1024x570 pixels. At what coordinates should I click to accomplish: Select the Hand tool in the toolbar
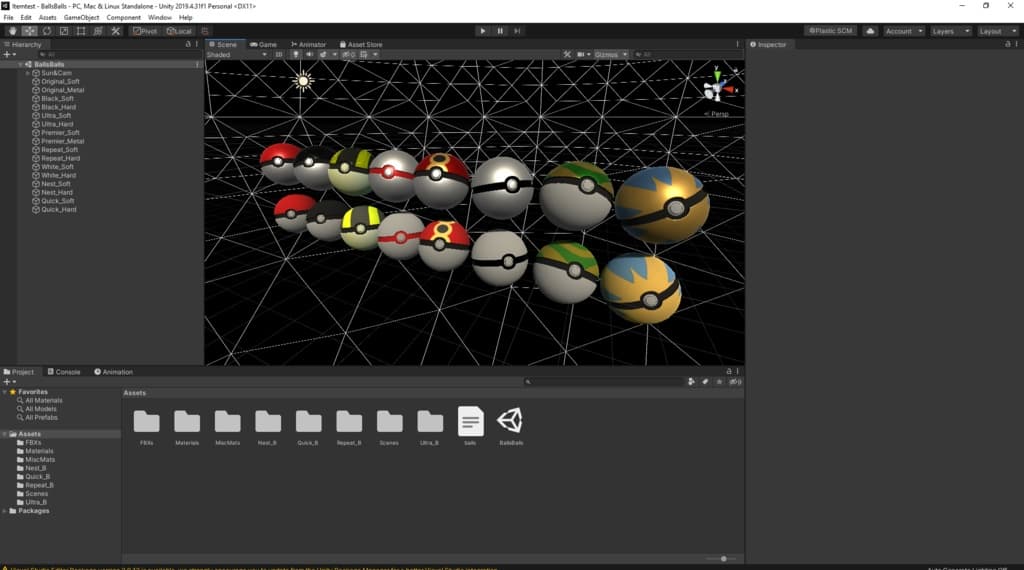pos(12,31)
